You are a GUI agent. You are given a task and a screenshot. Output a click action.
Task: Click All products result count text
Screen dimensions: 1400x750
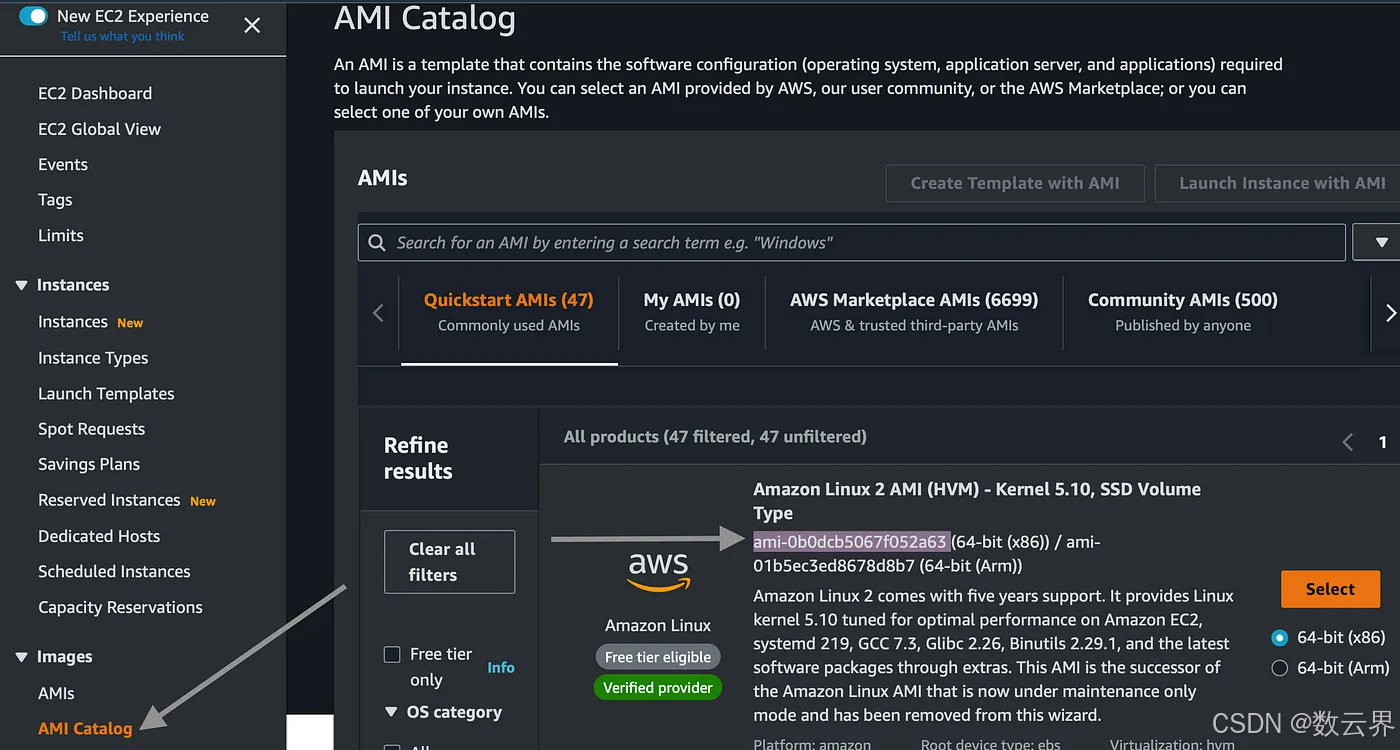pyautogui.click(x=715, y=436)
